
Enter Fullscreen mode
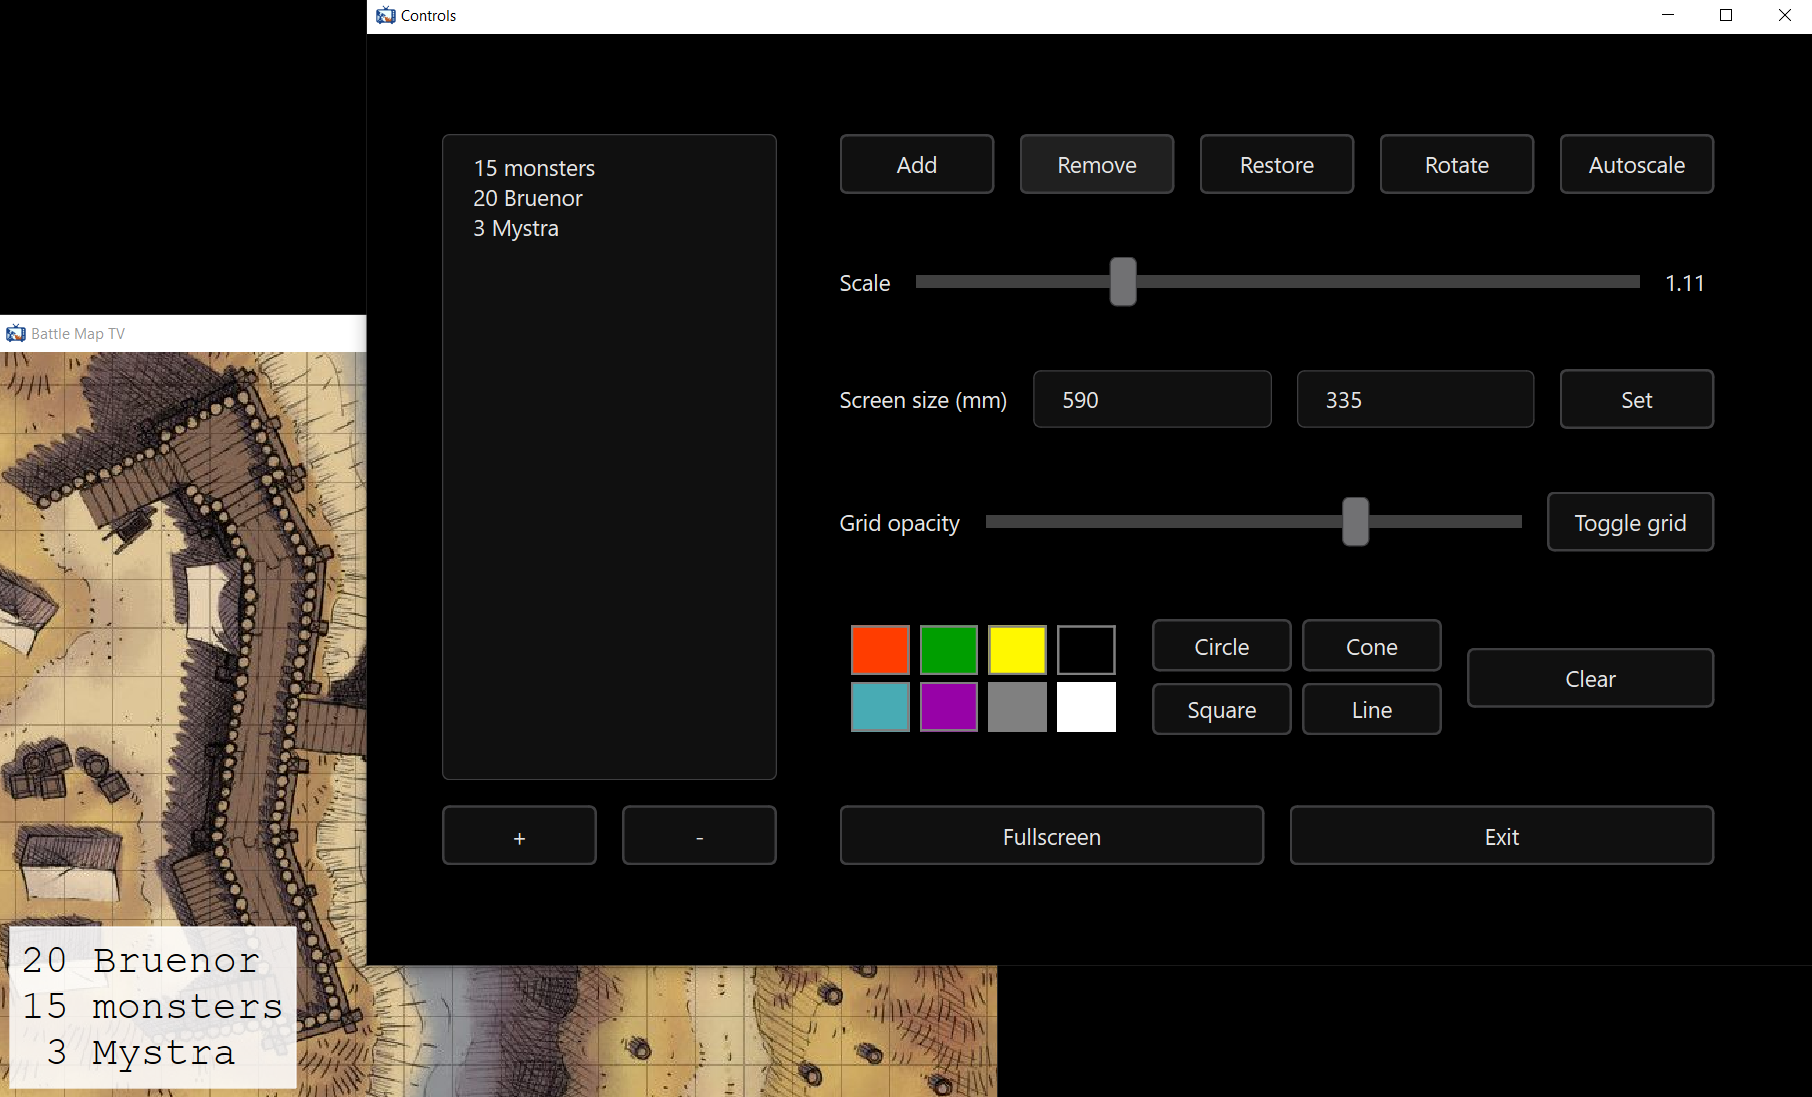[x=1051, y=836]
